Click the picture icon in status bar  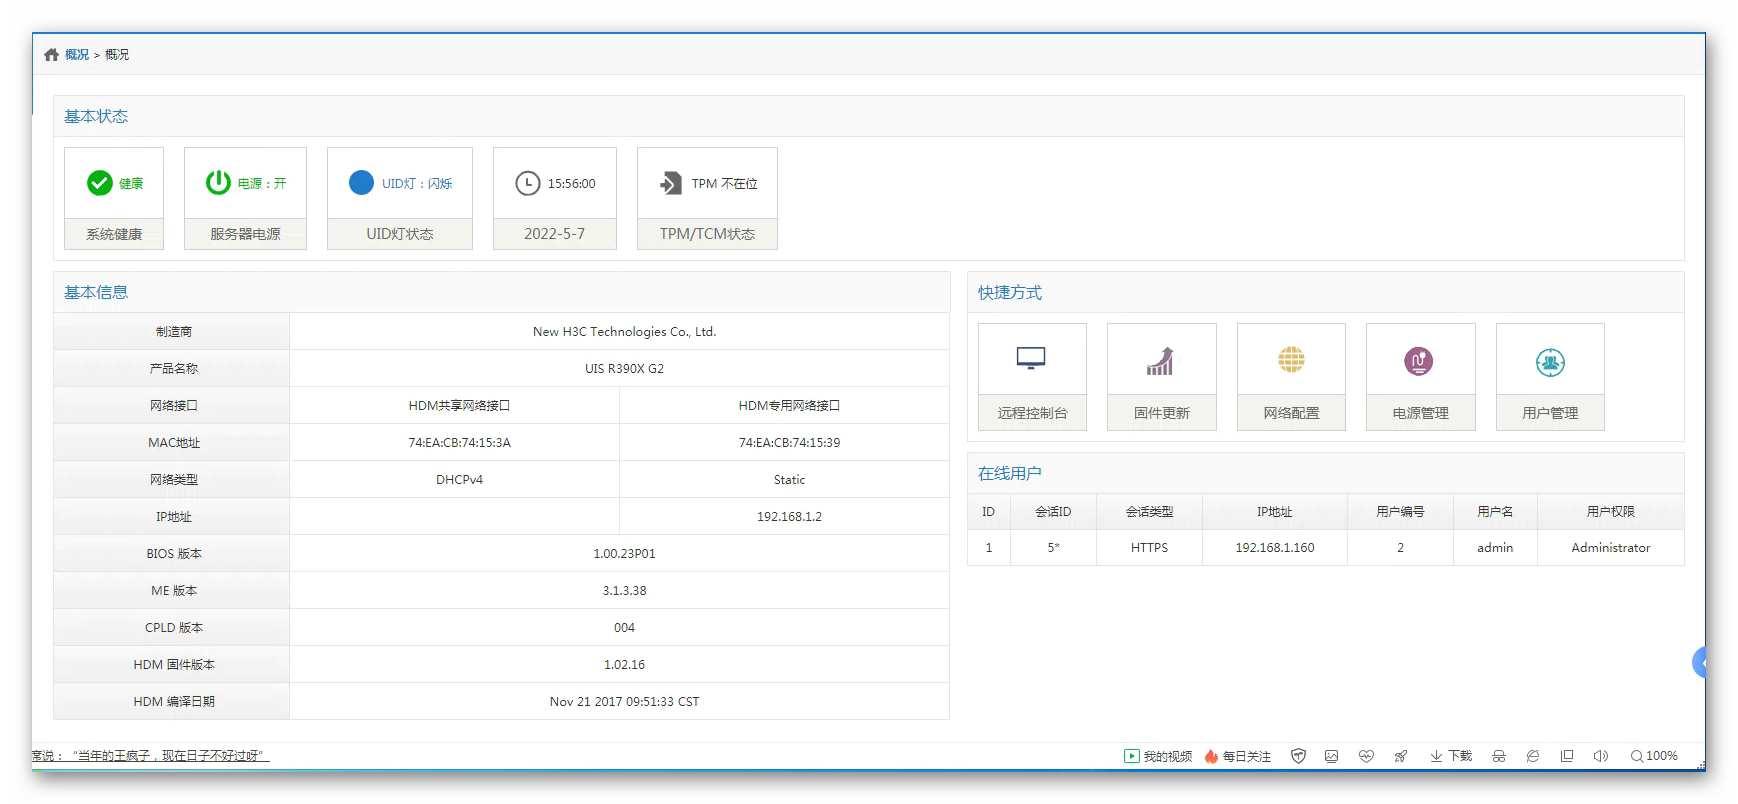click(x=1331, y=756)
